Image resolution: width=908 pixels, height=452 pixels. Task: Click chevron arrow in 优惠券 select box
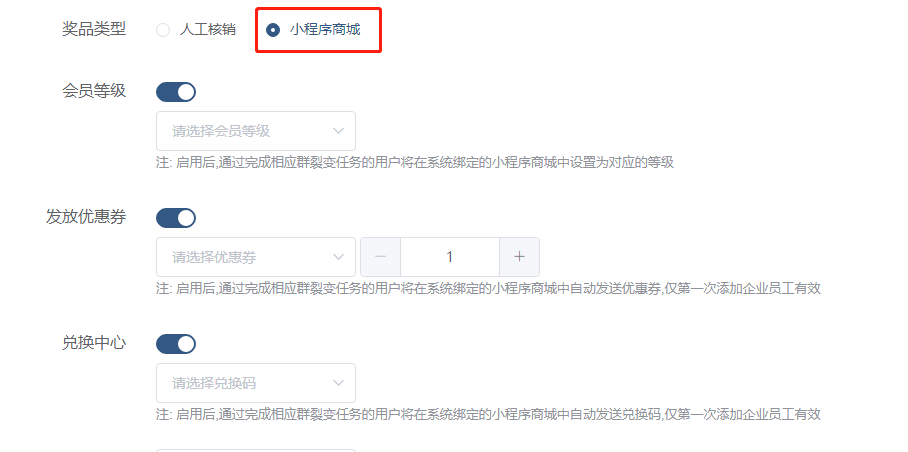[339, 257]
